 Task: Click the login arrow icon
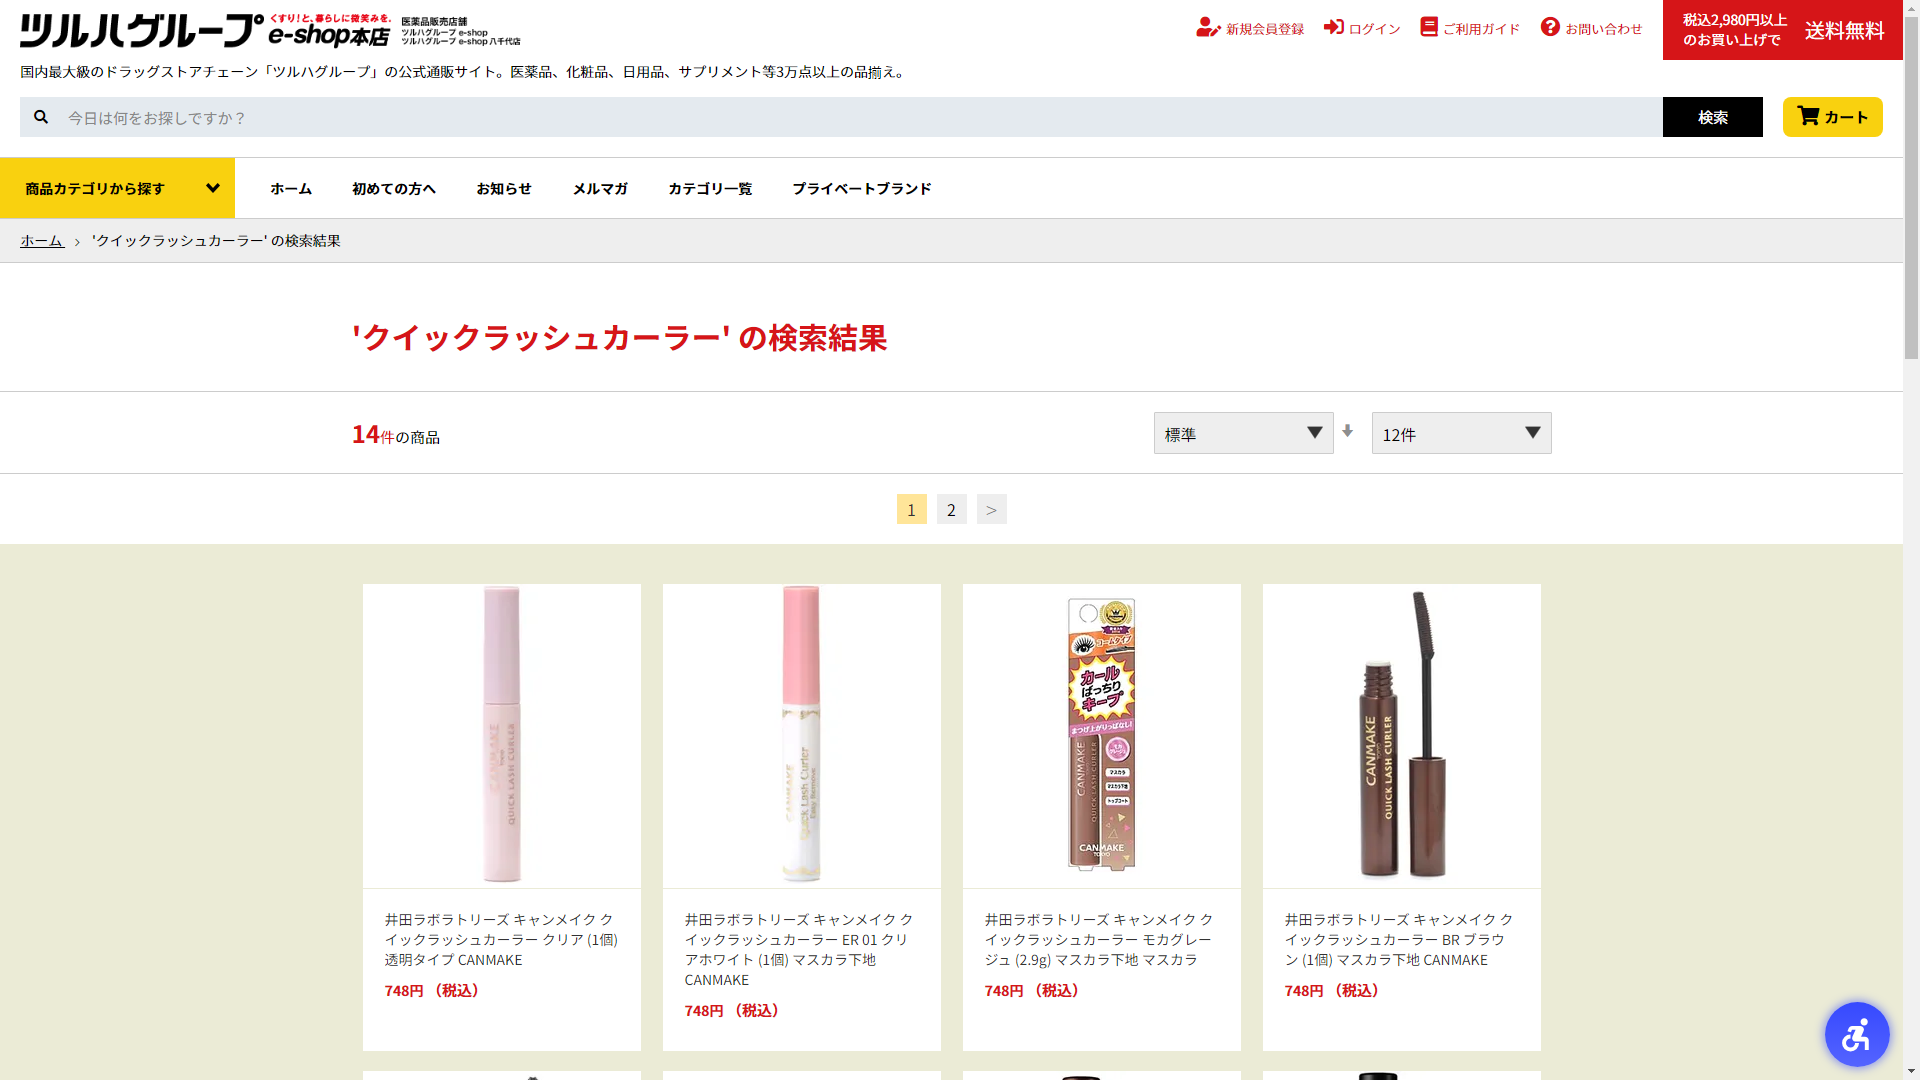click(x=1333, y=27)
